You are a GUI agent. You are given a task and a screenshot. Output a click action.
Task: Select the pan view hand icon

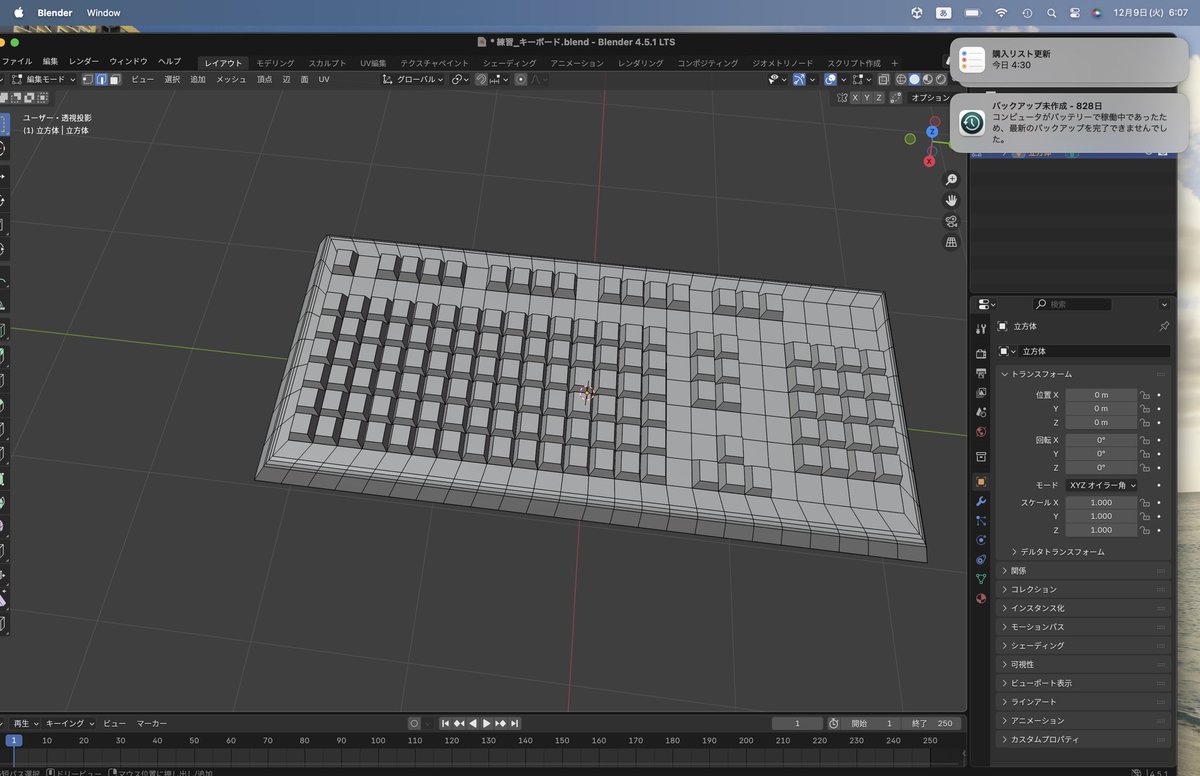click(x=951, y=200)
